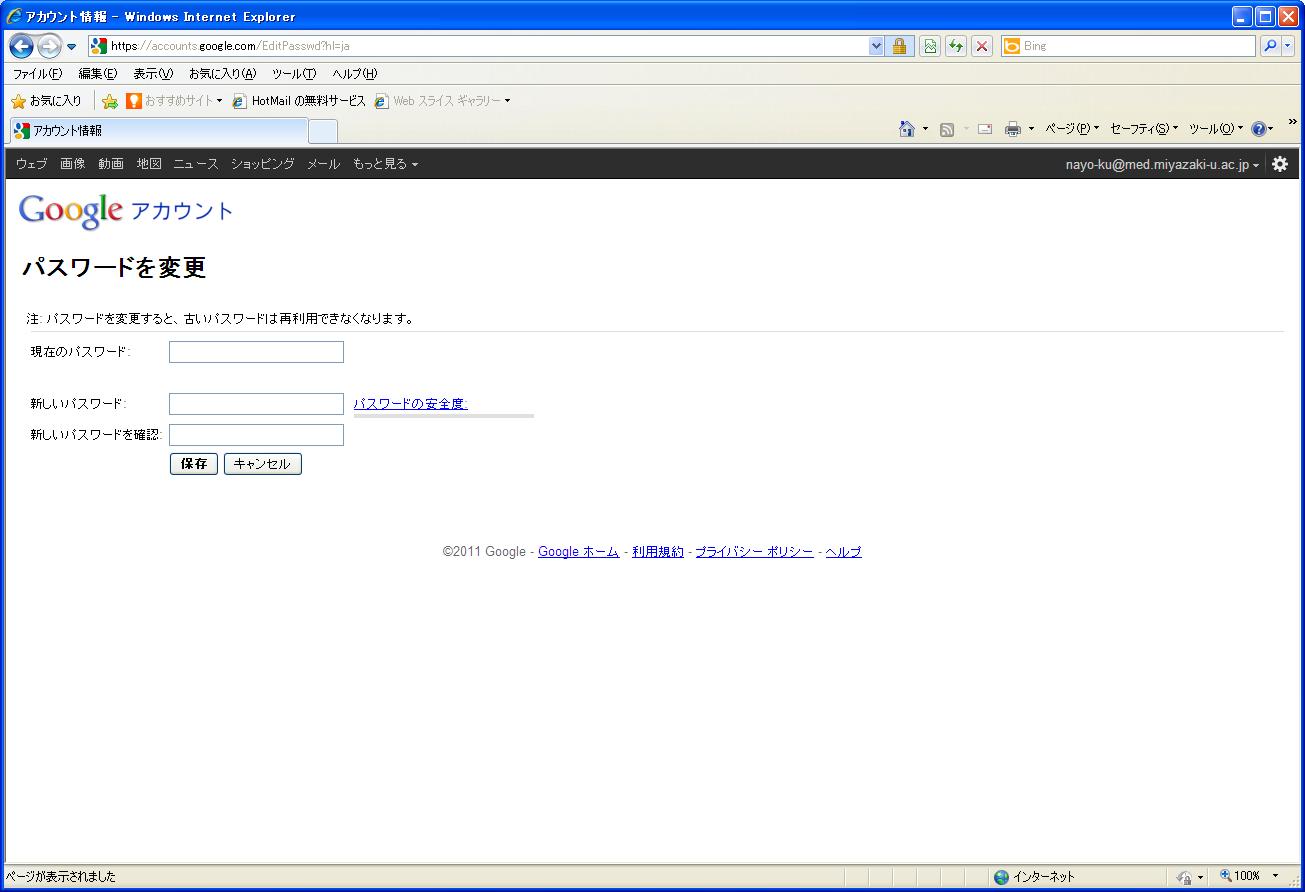Click the Add to Favorites Bar star icon
Image resolution: width=1305 pixels, height=892 pixels.
pyautogui.click(x=110, y=101)
